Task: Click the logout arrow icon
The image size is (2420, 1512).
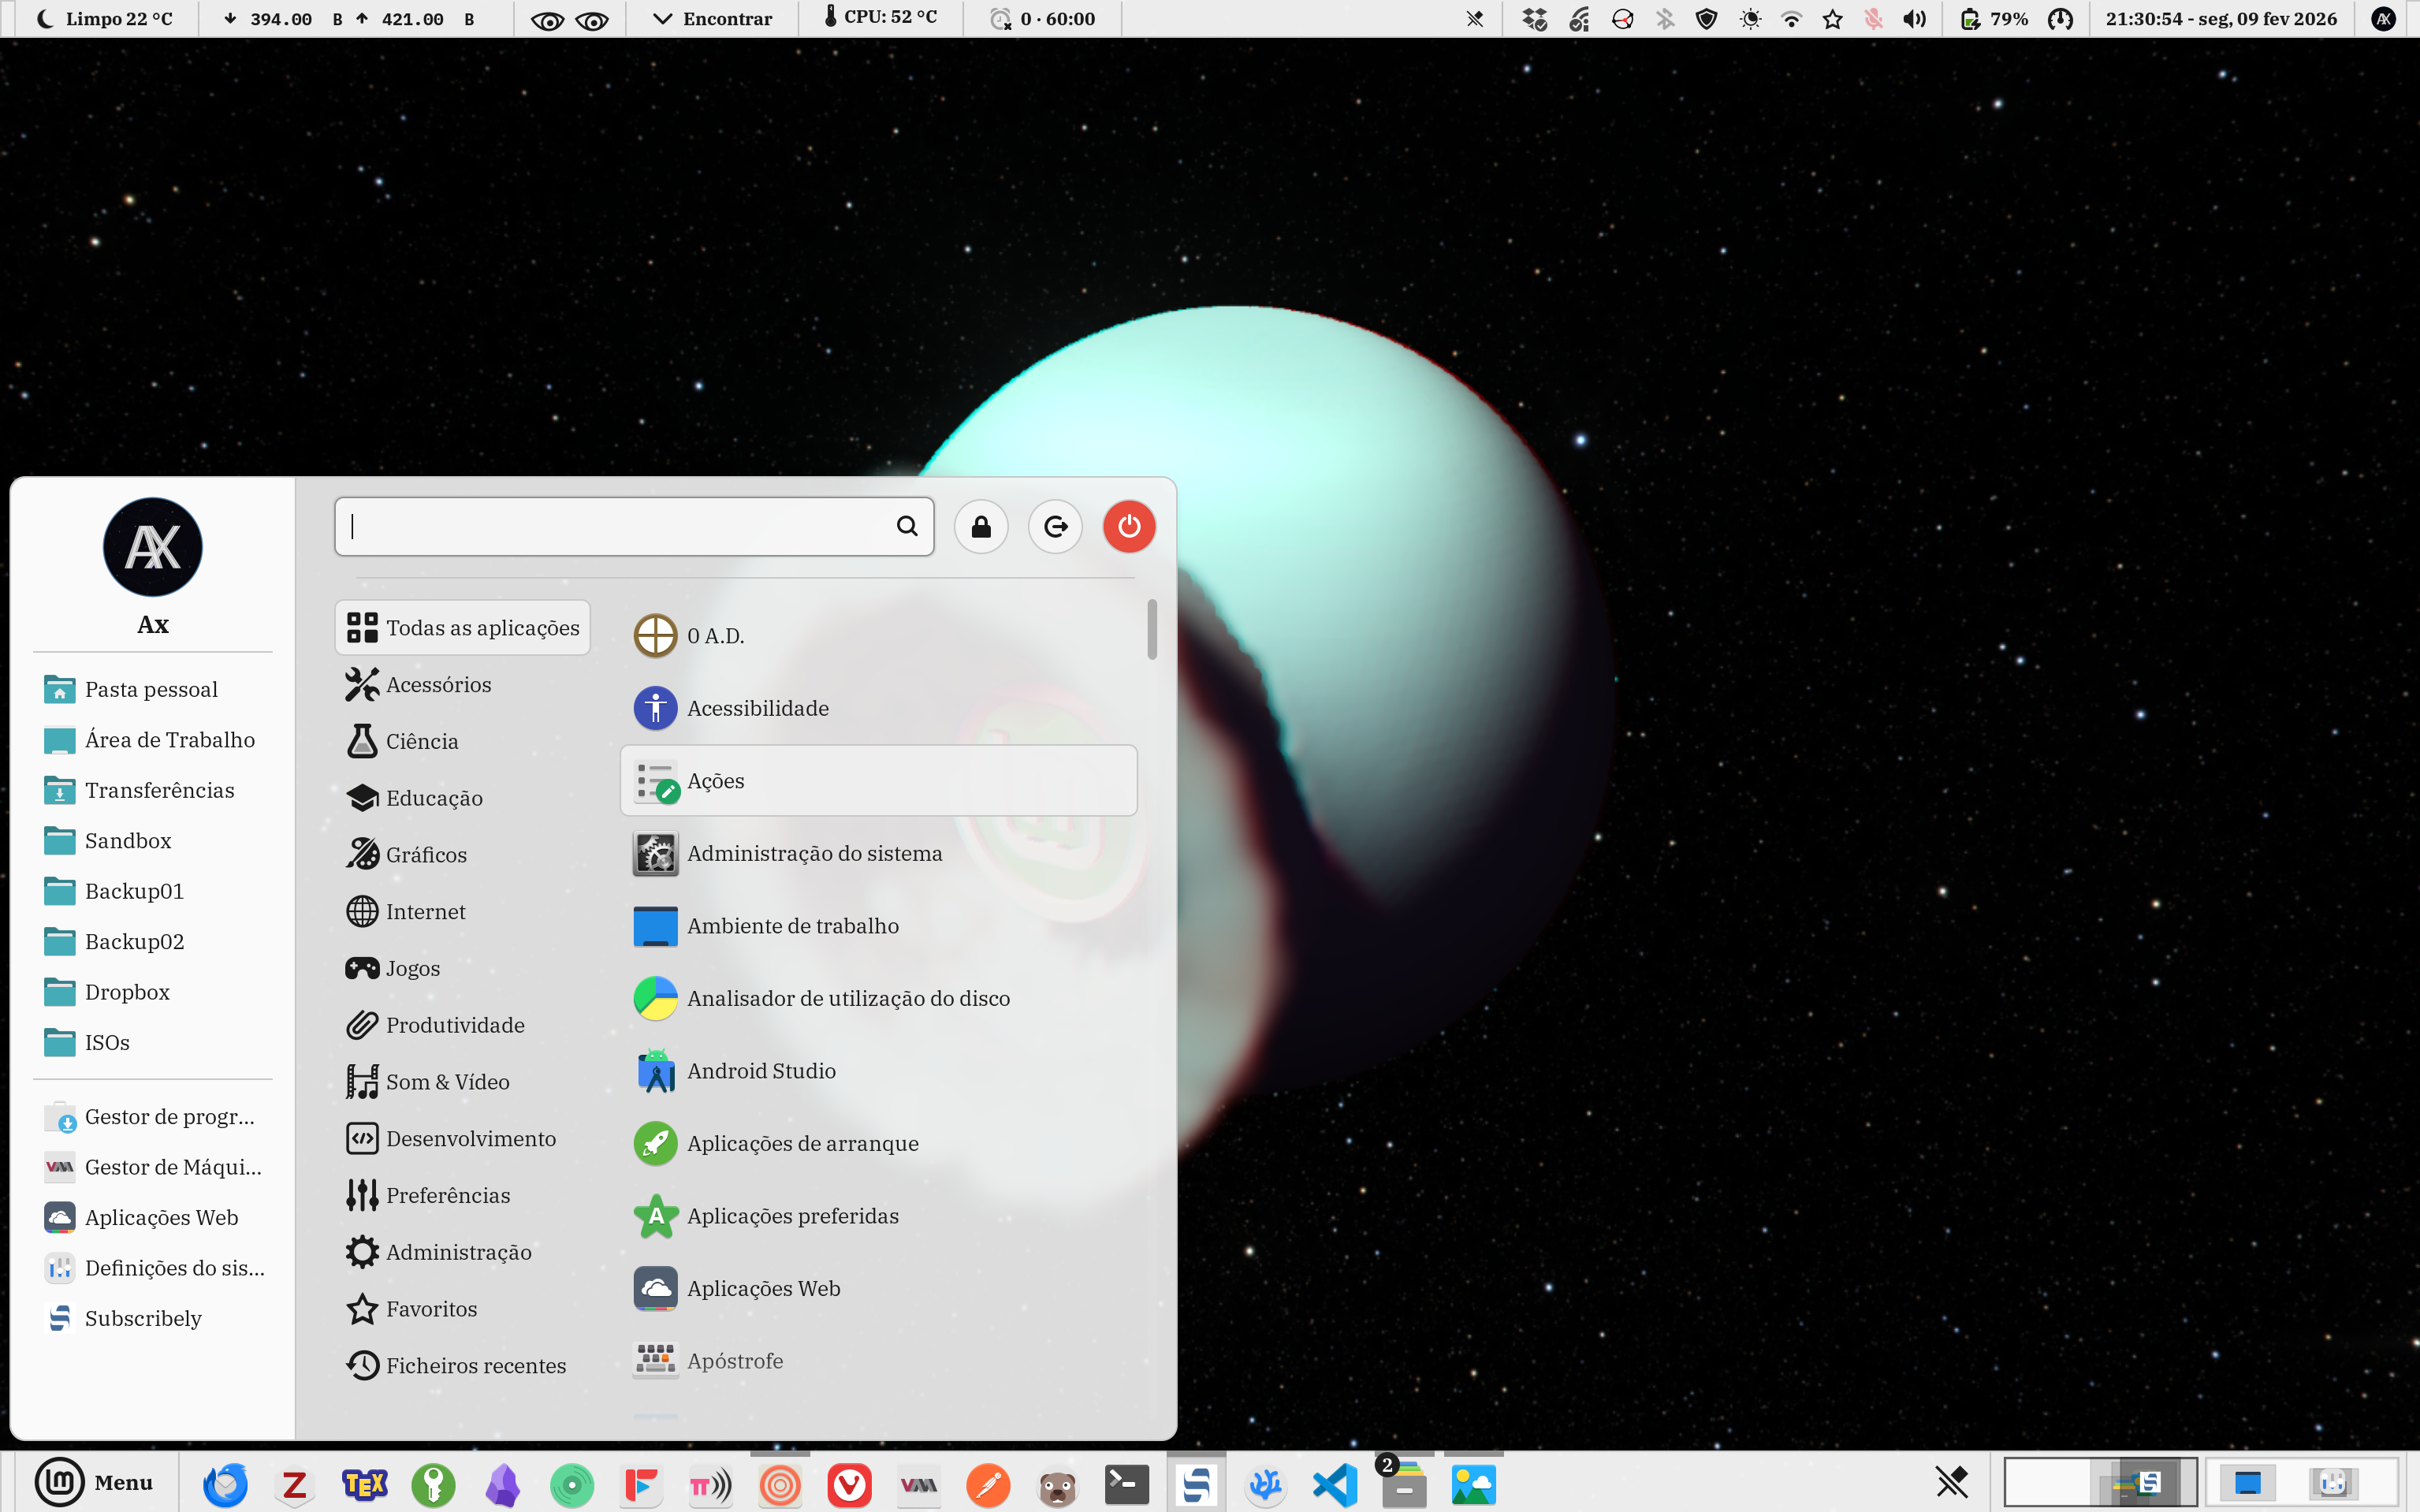Action: (1055, 526)
